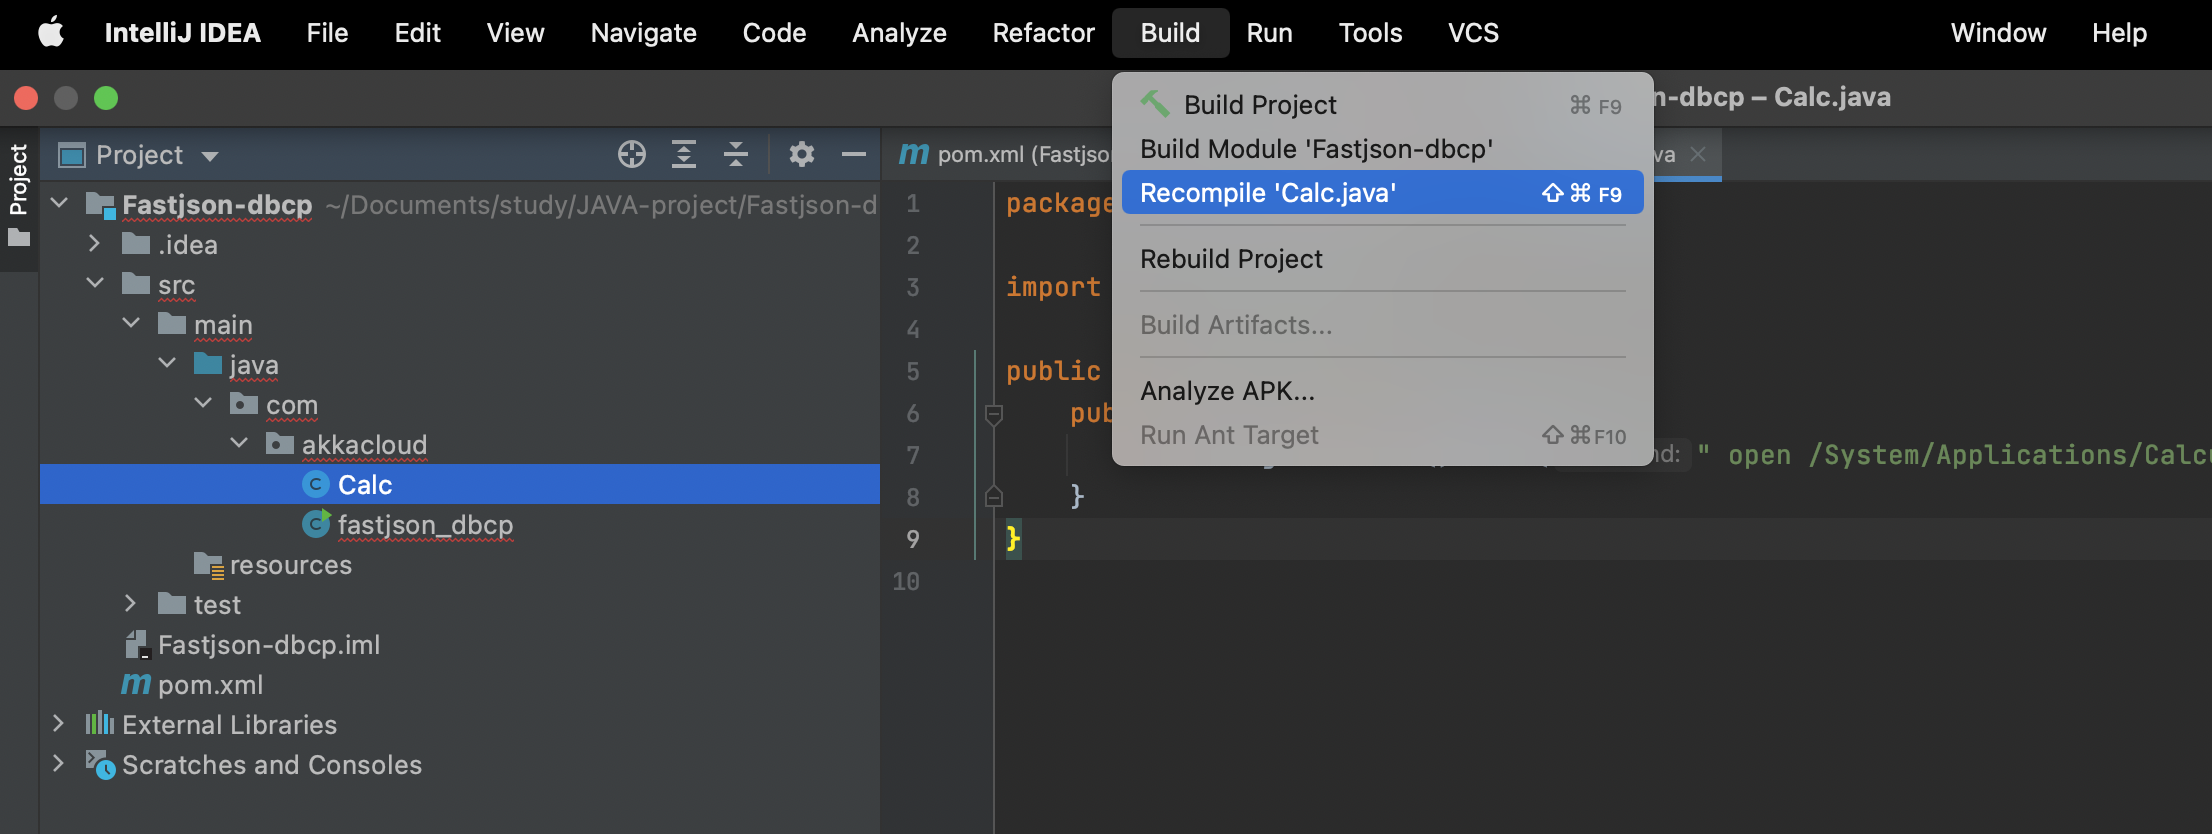Choose Analyze APK... menu entry
Viewport: 2212px width, 834px height.
coord(1383,391)
